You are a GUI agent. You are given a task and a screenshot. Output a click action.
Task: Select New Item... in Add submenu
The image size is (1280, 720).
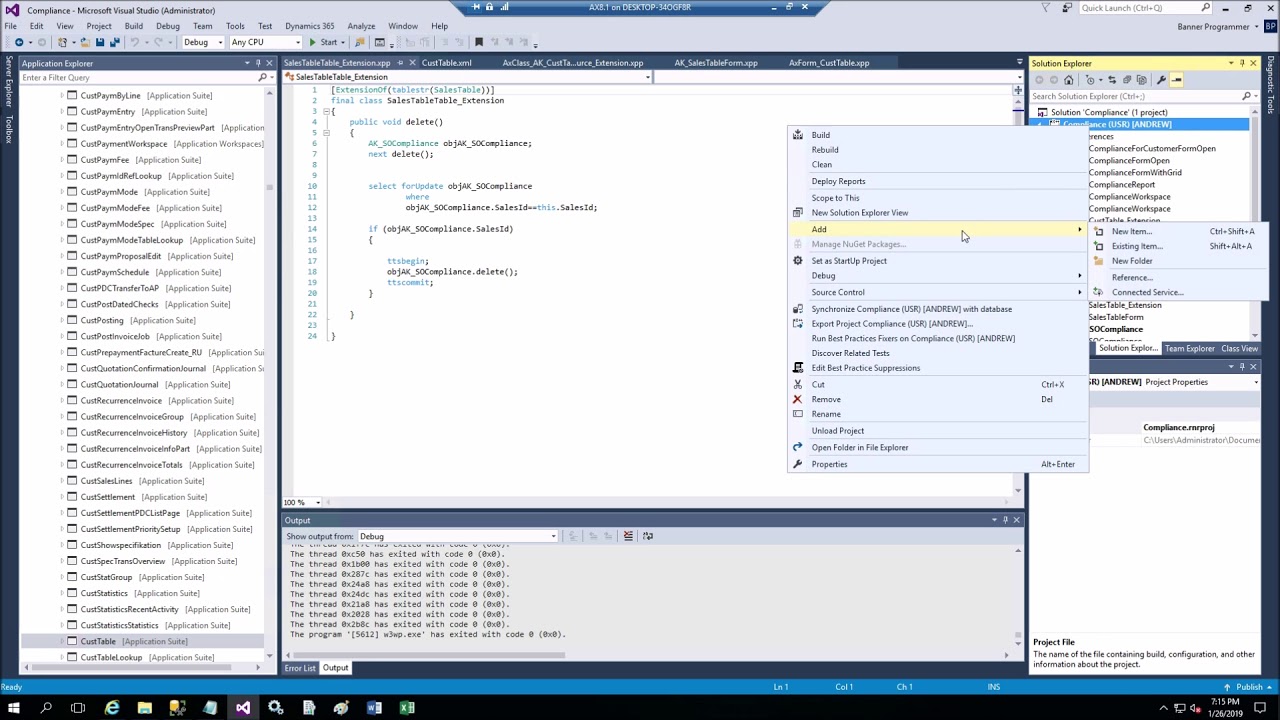pos(1131,232)
